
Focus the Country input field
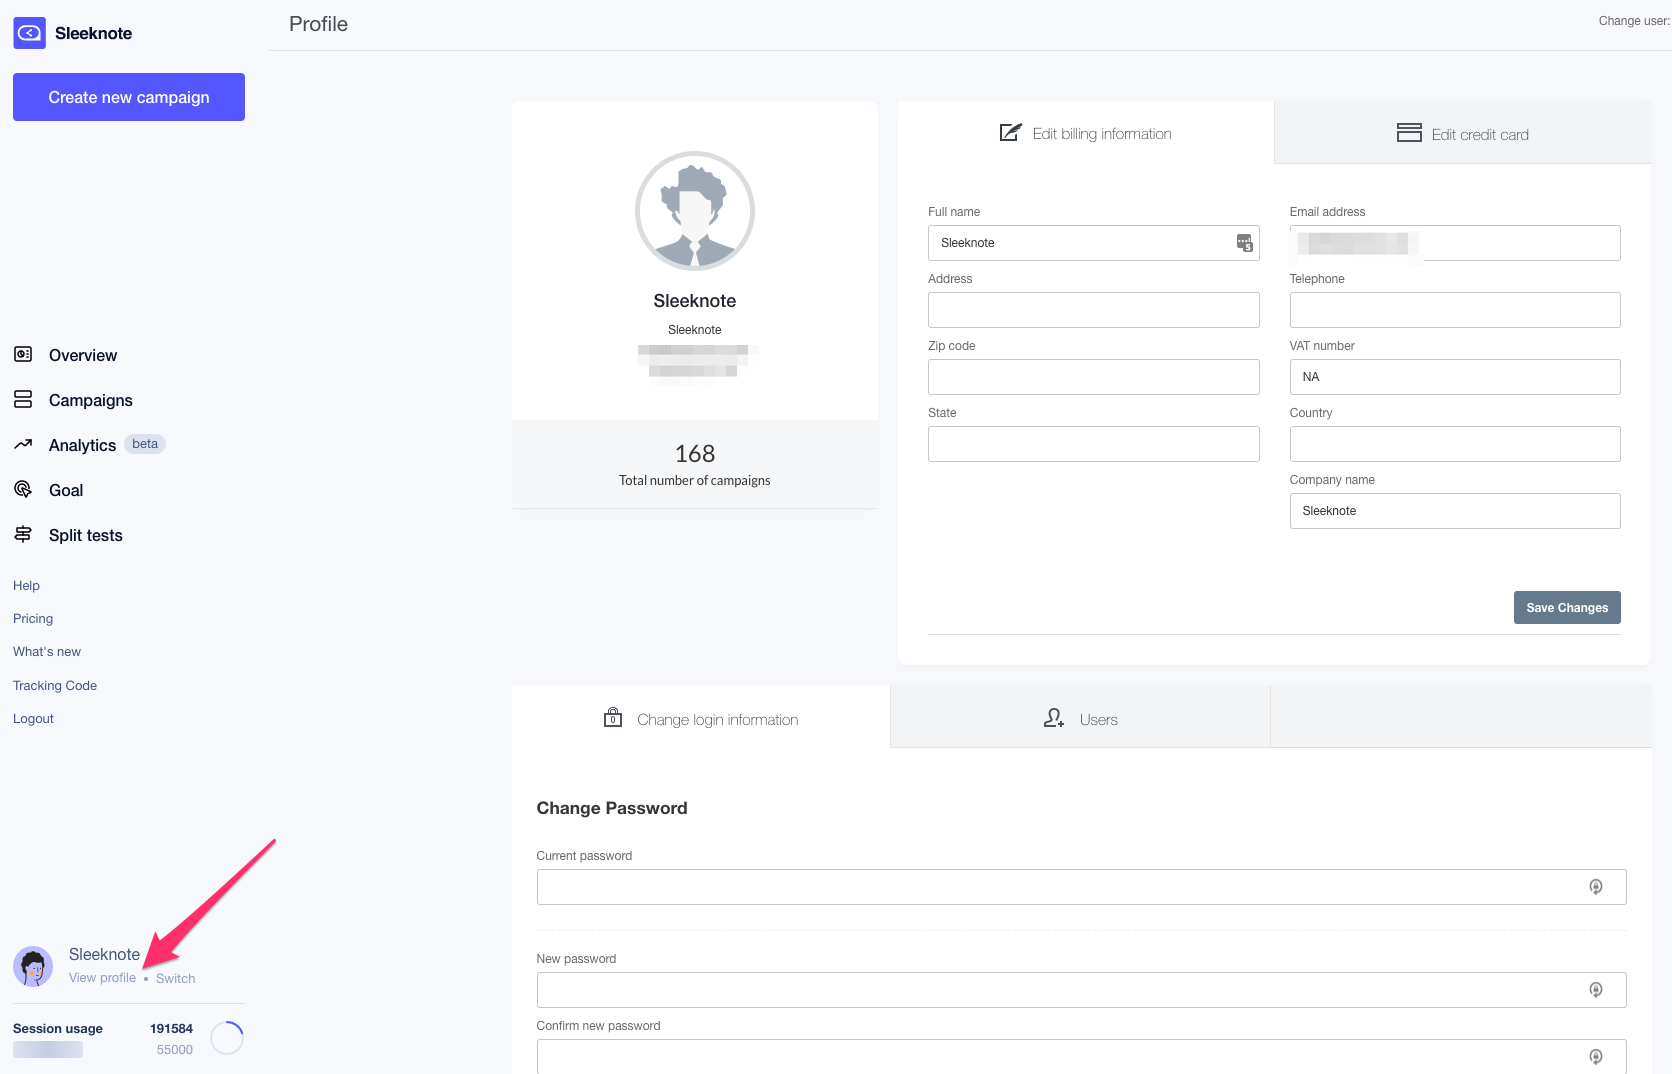pos(1455,444)
